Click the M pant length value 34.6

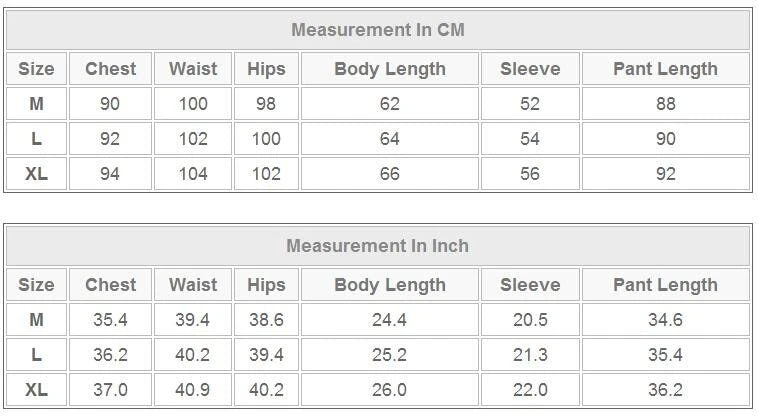pos(665,320)
